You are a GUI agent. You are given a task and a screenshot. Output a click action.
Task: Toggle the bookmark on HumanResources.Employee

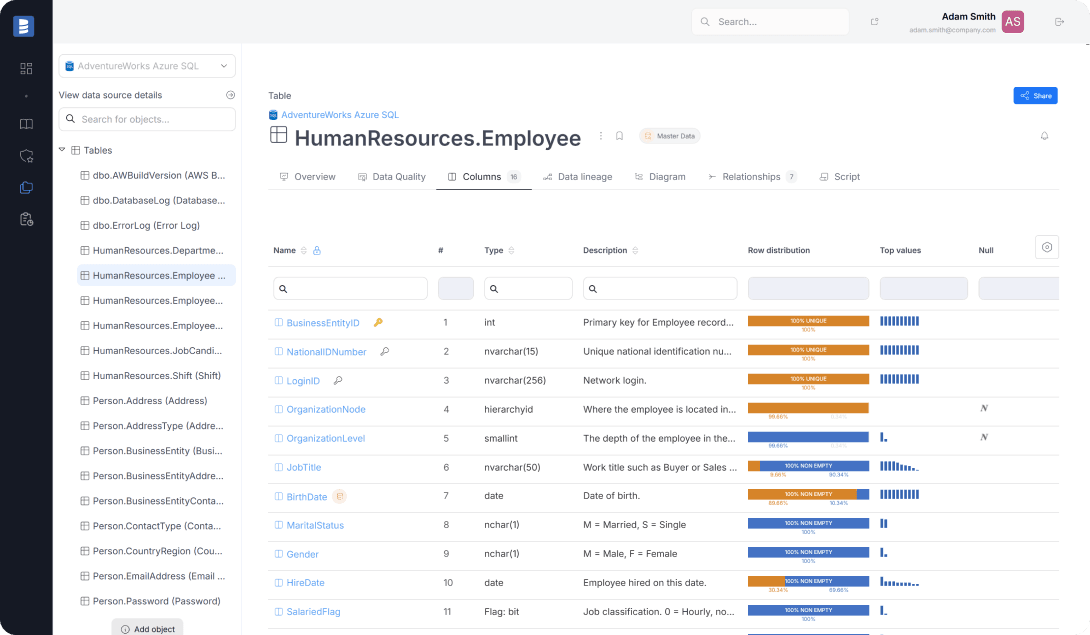click(621, 136)
